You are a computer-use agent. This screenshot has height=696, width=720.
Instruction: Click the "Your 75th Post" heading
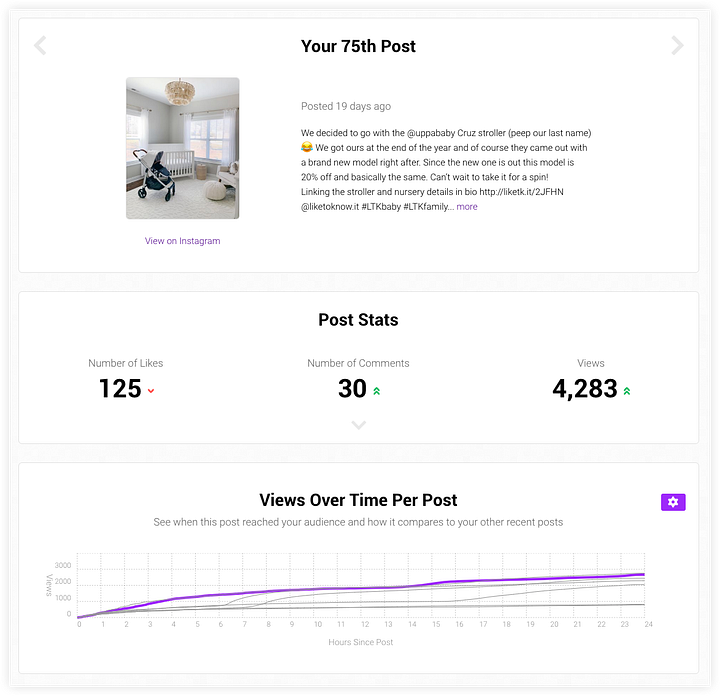(x=358, y=46)
